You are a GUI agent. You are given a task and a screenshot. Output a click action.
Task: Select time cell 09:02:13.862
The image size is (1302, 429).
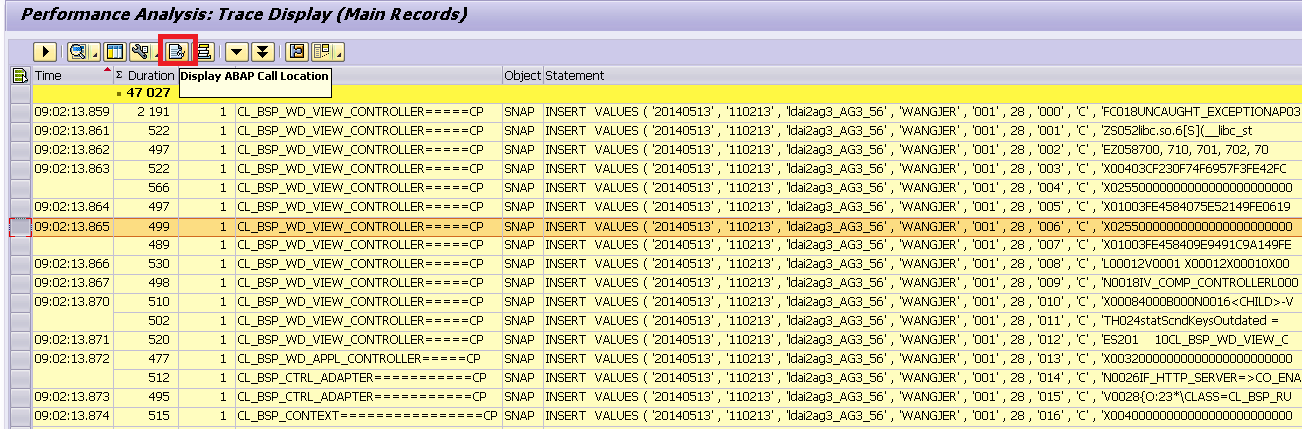(72, 149)
